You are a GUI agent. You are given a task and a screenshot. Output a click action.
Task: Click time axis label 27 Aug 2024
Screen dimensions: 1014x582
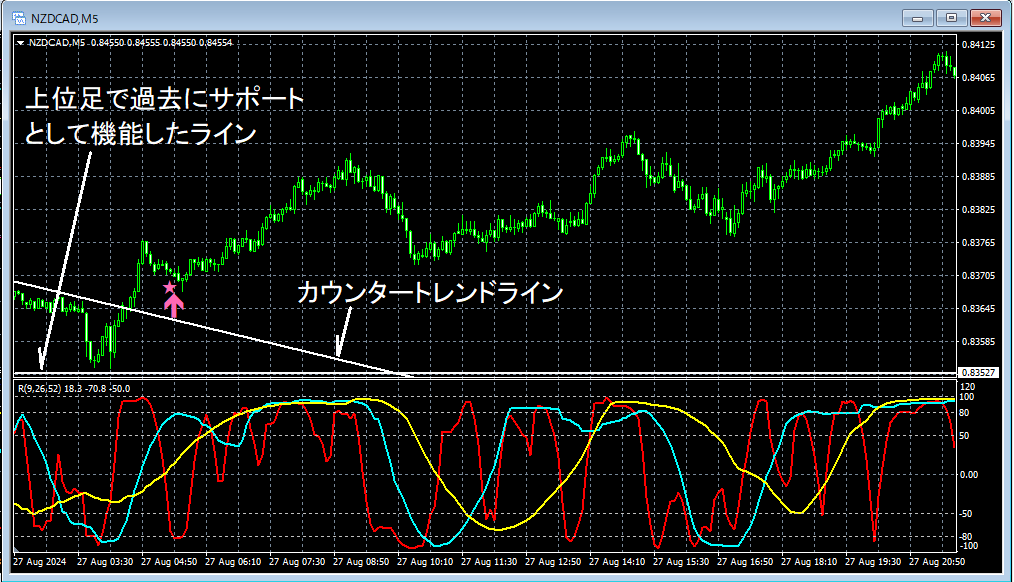tap(40, 562)
